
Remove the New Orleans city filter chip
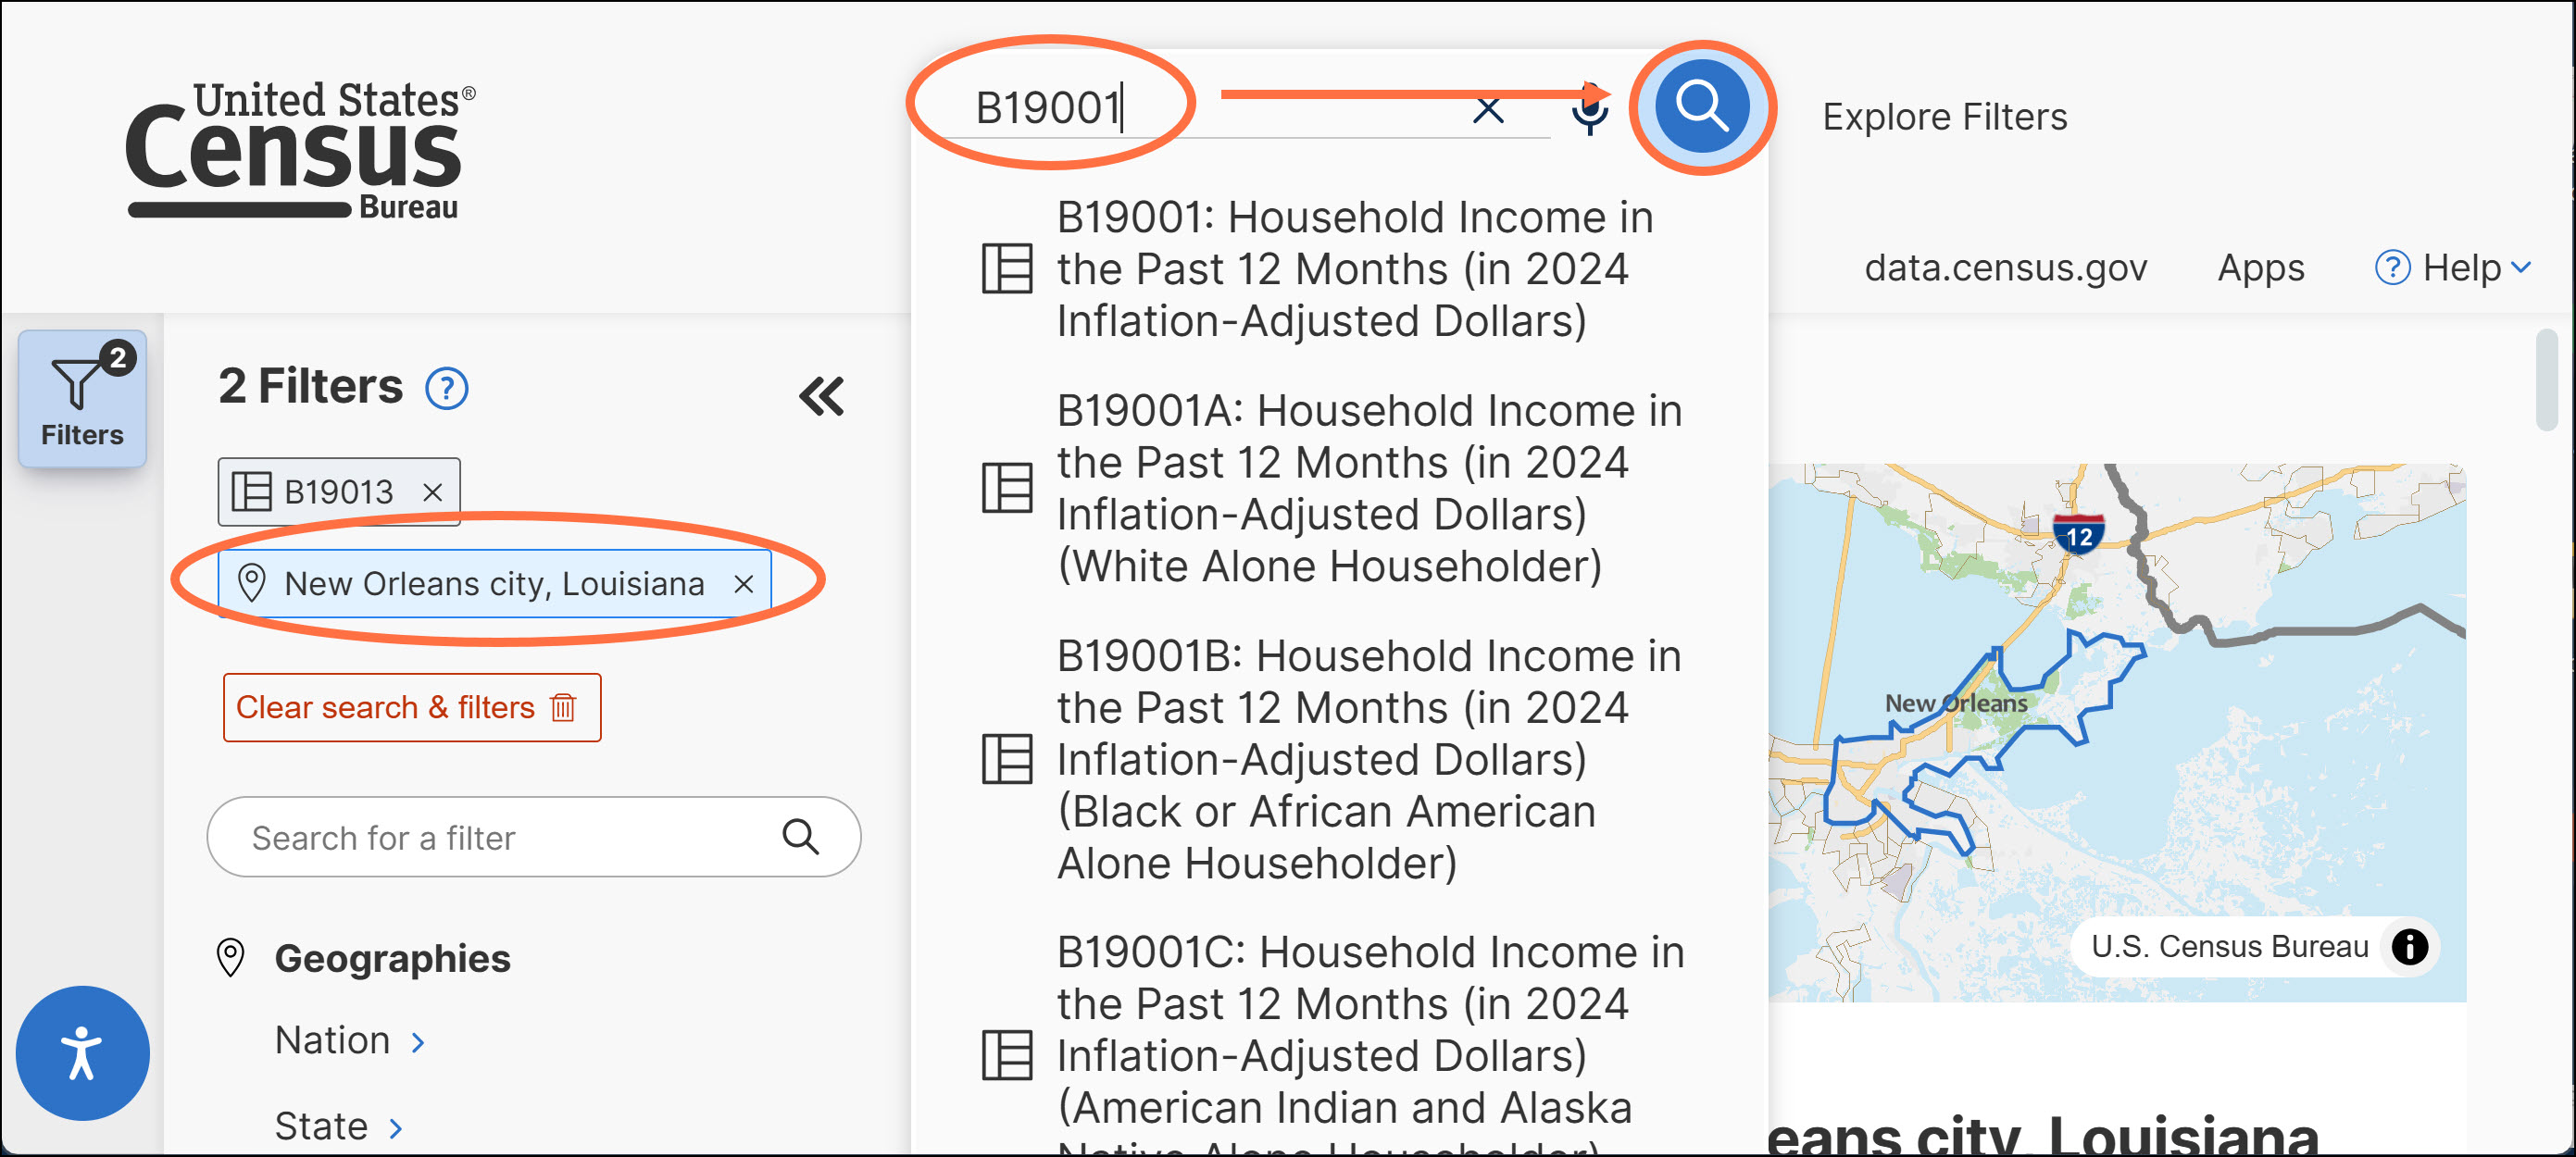pyautogui.click(x=743, y=584)
